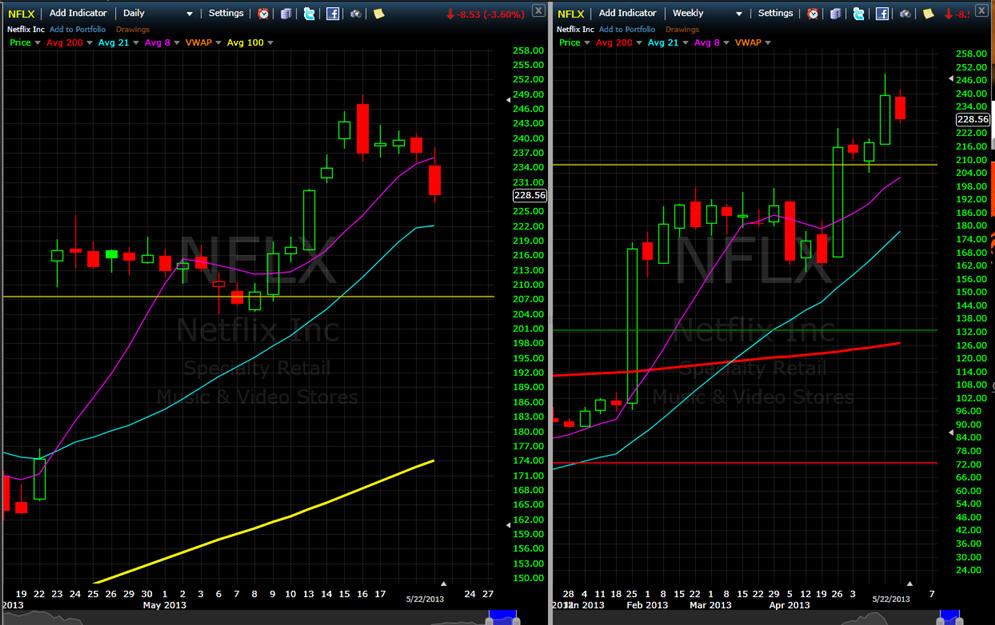Open Settings in the Weekly chart

[x=775, y=13]
